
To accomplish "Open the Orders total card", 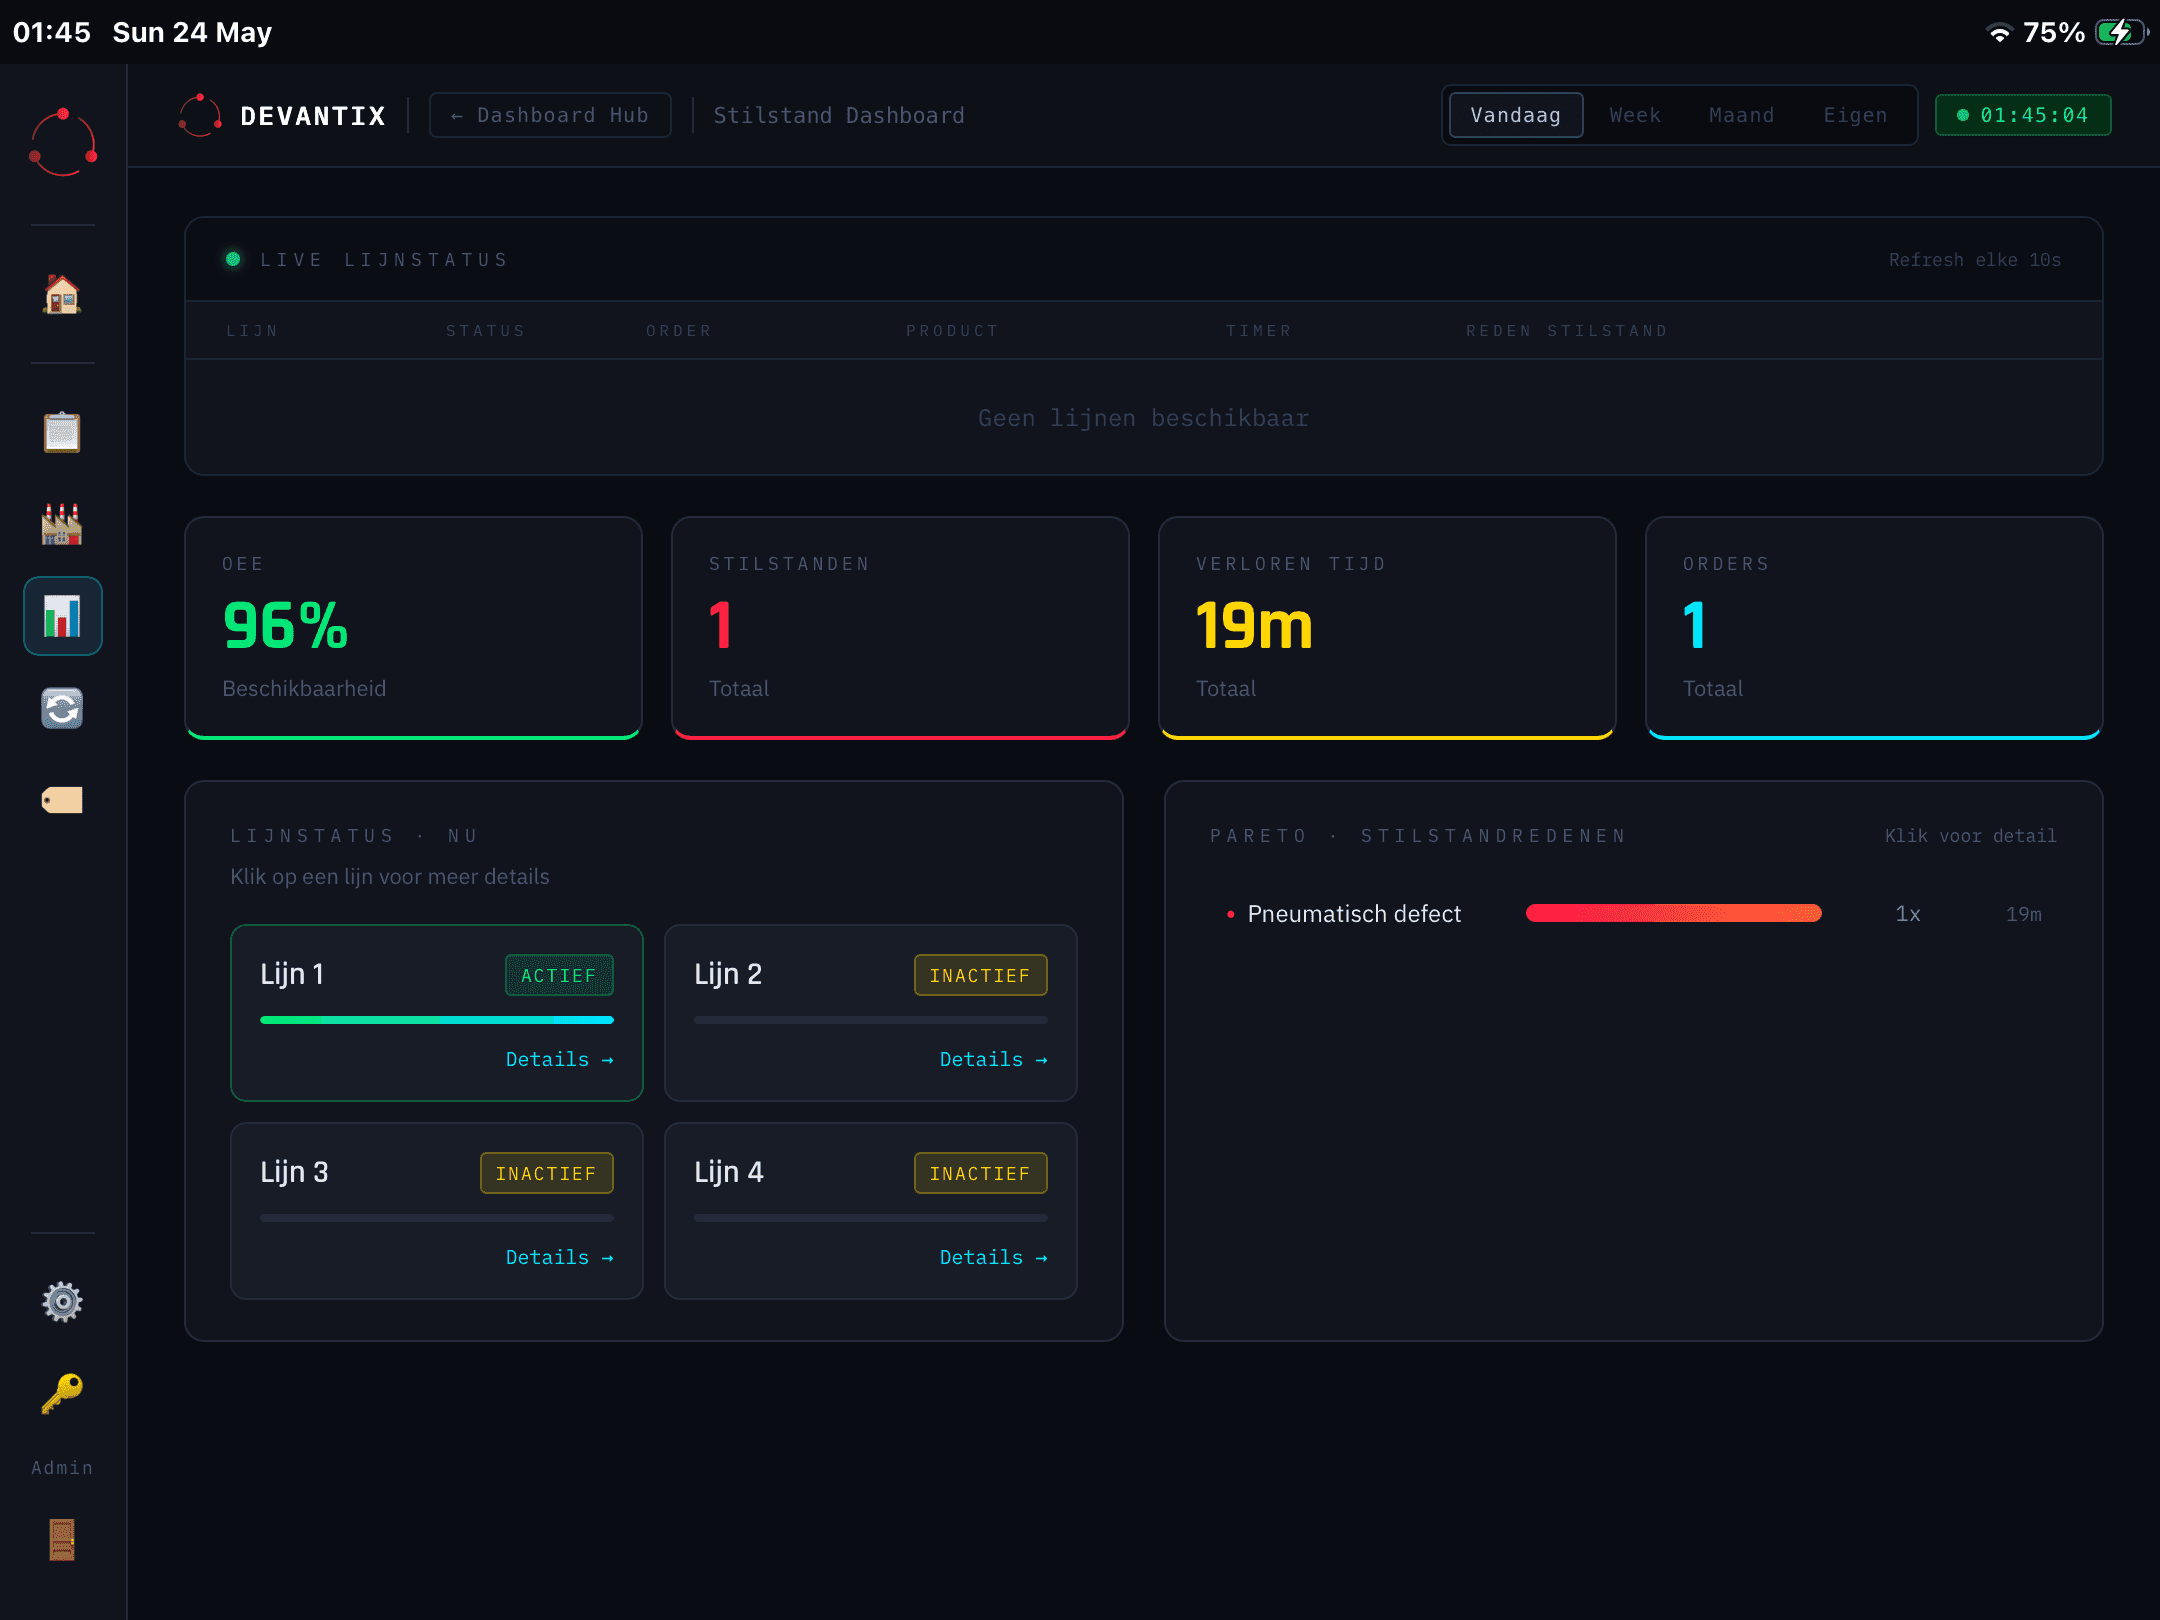I will pos(1874,628).
